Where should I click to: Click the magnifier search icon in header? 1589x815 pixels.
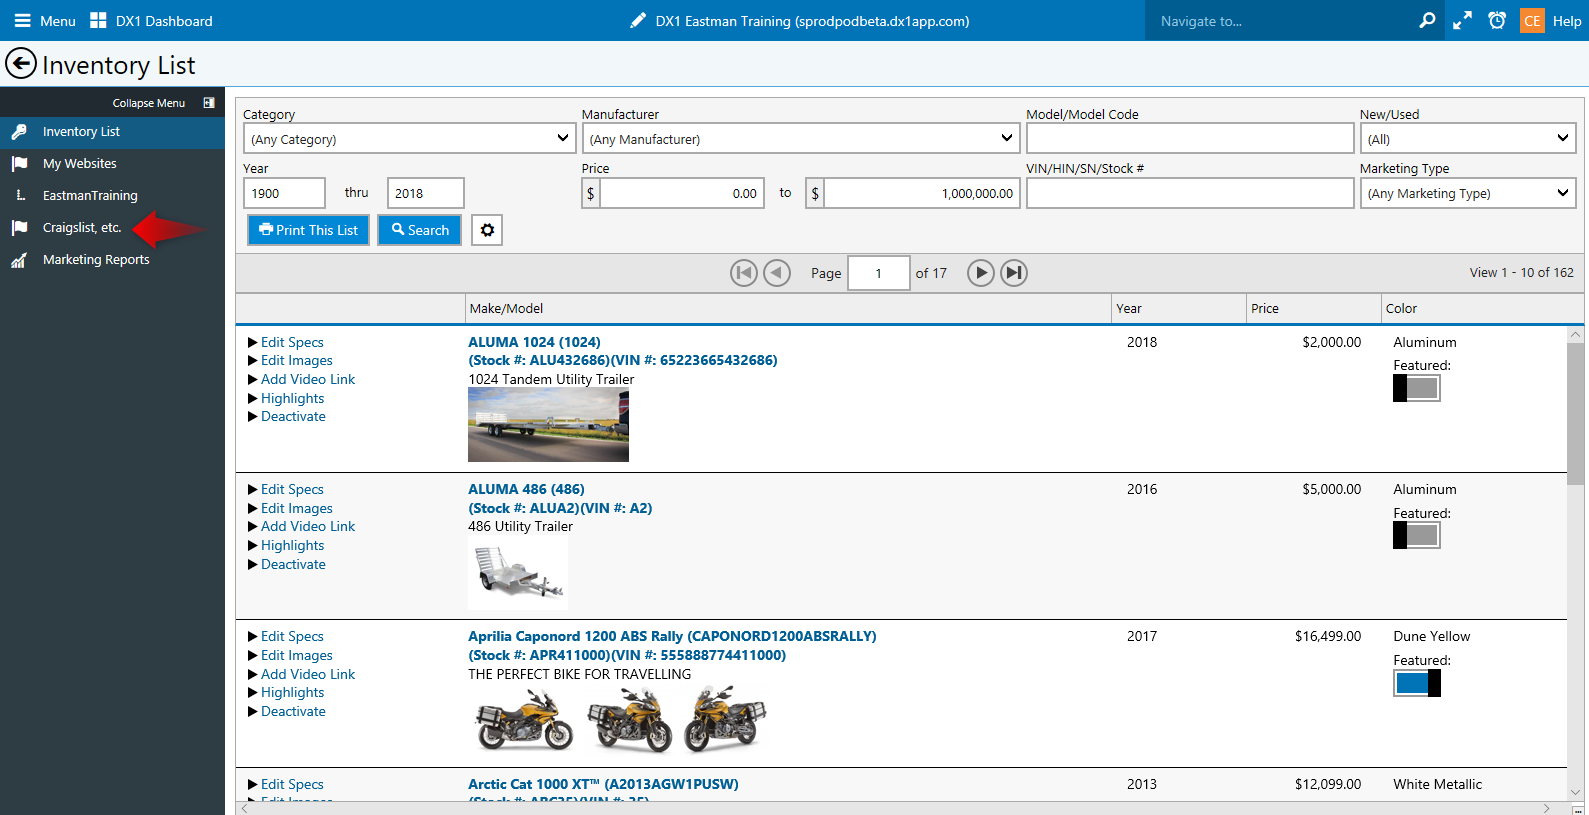[x=1427, y=20]
